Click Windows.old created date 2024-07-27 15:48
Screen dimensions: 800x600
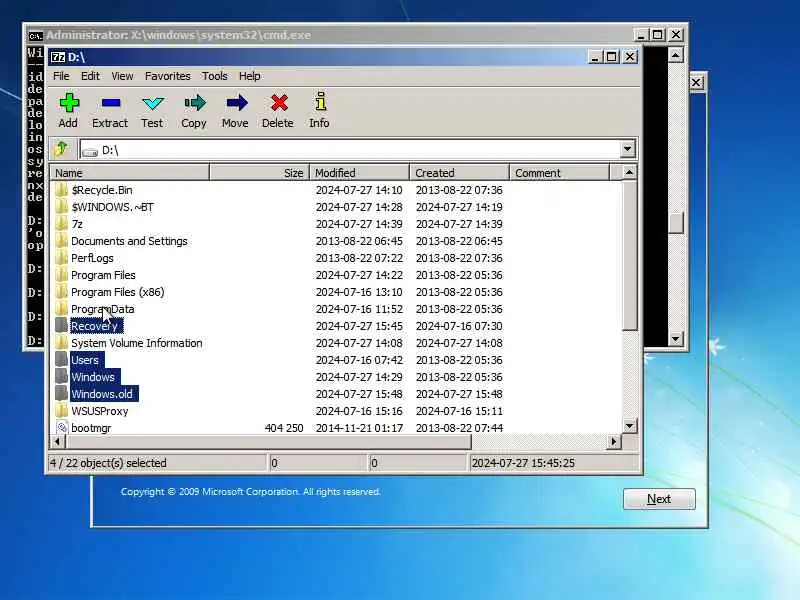[459, 394]
